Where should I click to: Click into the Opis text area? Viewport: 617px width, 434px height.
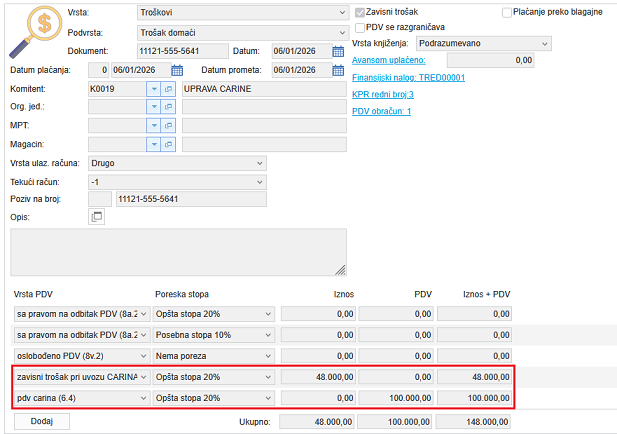[178, 251]
